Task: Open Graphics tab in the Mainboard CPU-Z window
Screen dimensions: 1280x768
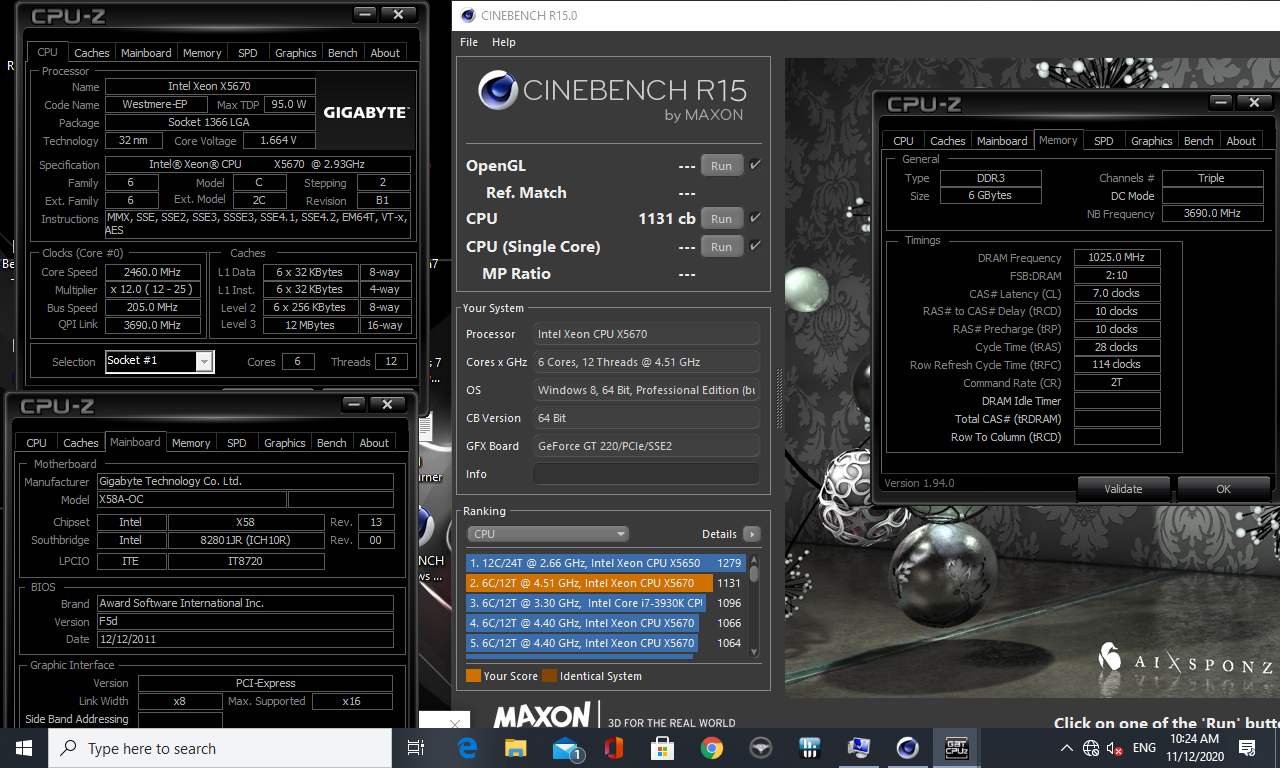Action: pyautogui.click(x=285, y=443)
